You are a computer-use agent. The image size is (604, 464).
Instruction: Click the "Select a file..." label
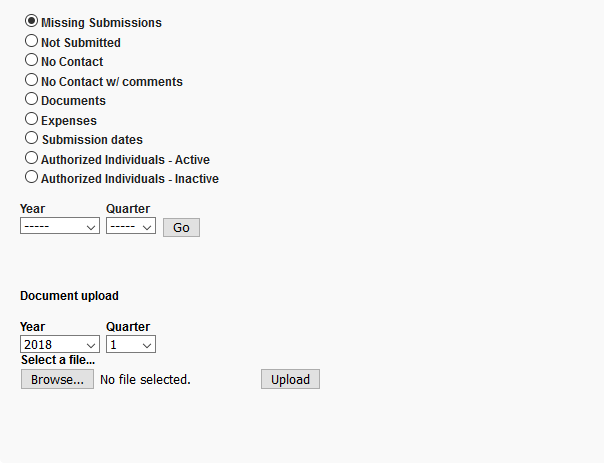pos(58,360)
